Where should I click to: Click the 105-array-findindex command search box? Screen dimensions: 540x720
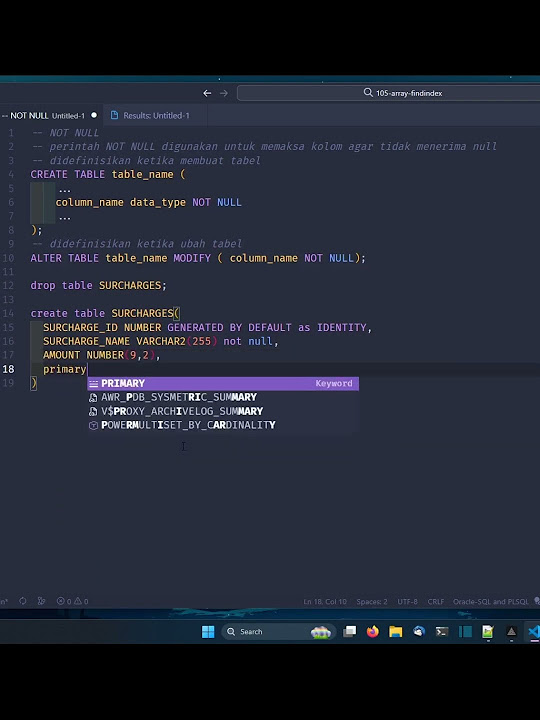coord(388,93)
